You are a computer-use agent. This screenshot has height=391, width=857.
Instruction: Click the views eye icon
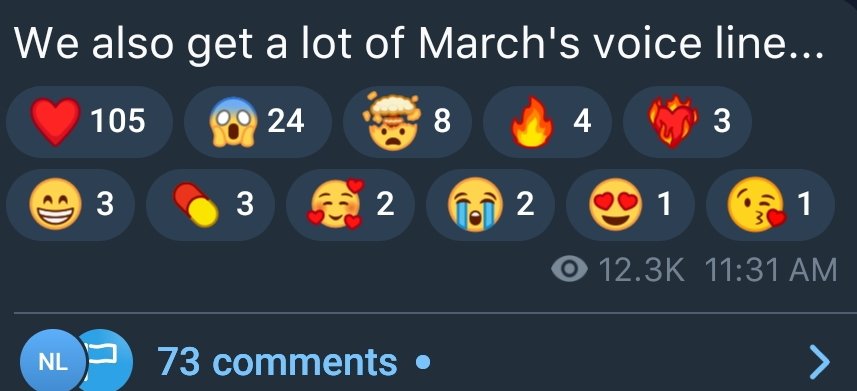pos(569,270)
